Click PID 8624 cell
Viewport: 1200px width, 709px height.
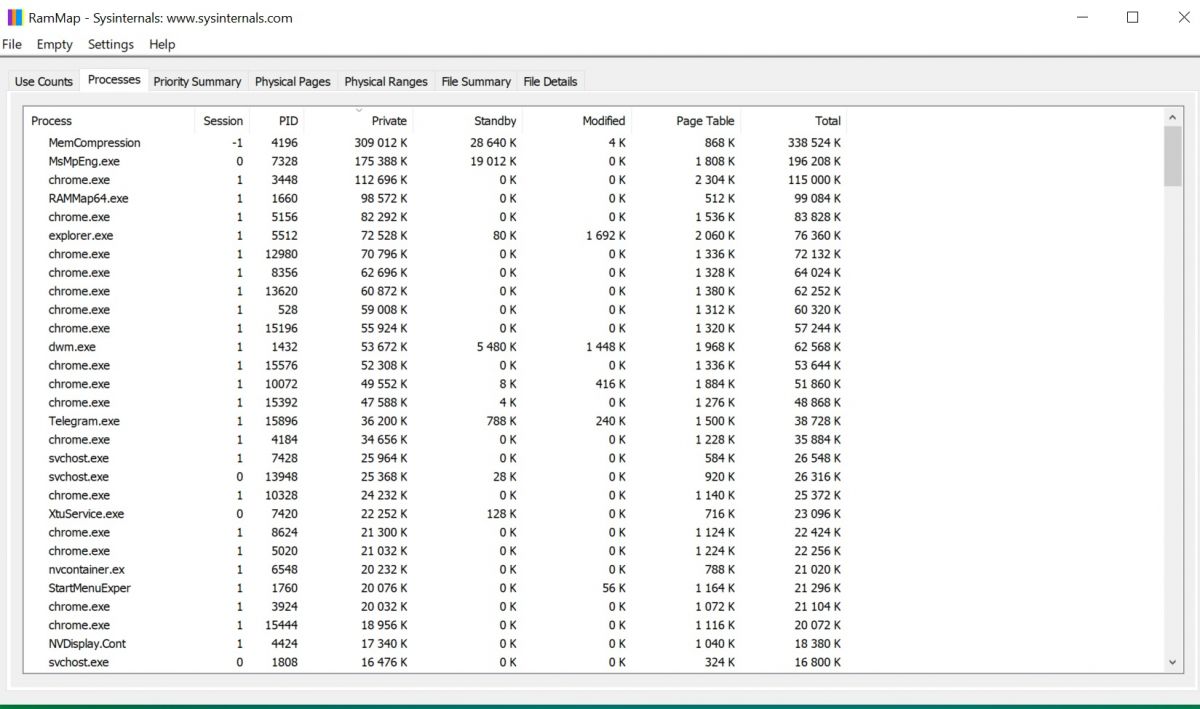pos(284,532)
